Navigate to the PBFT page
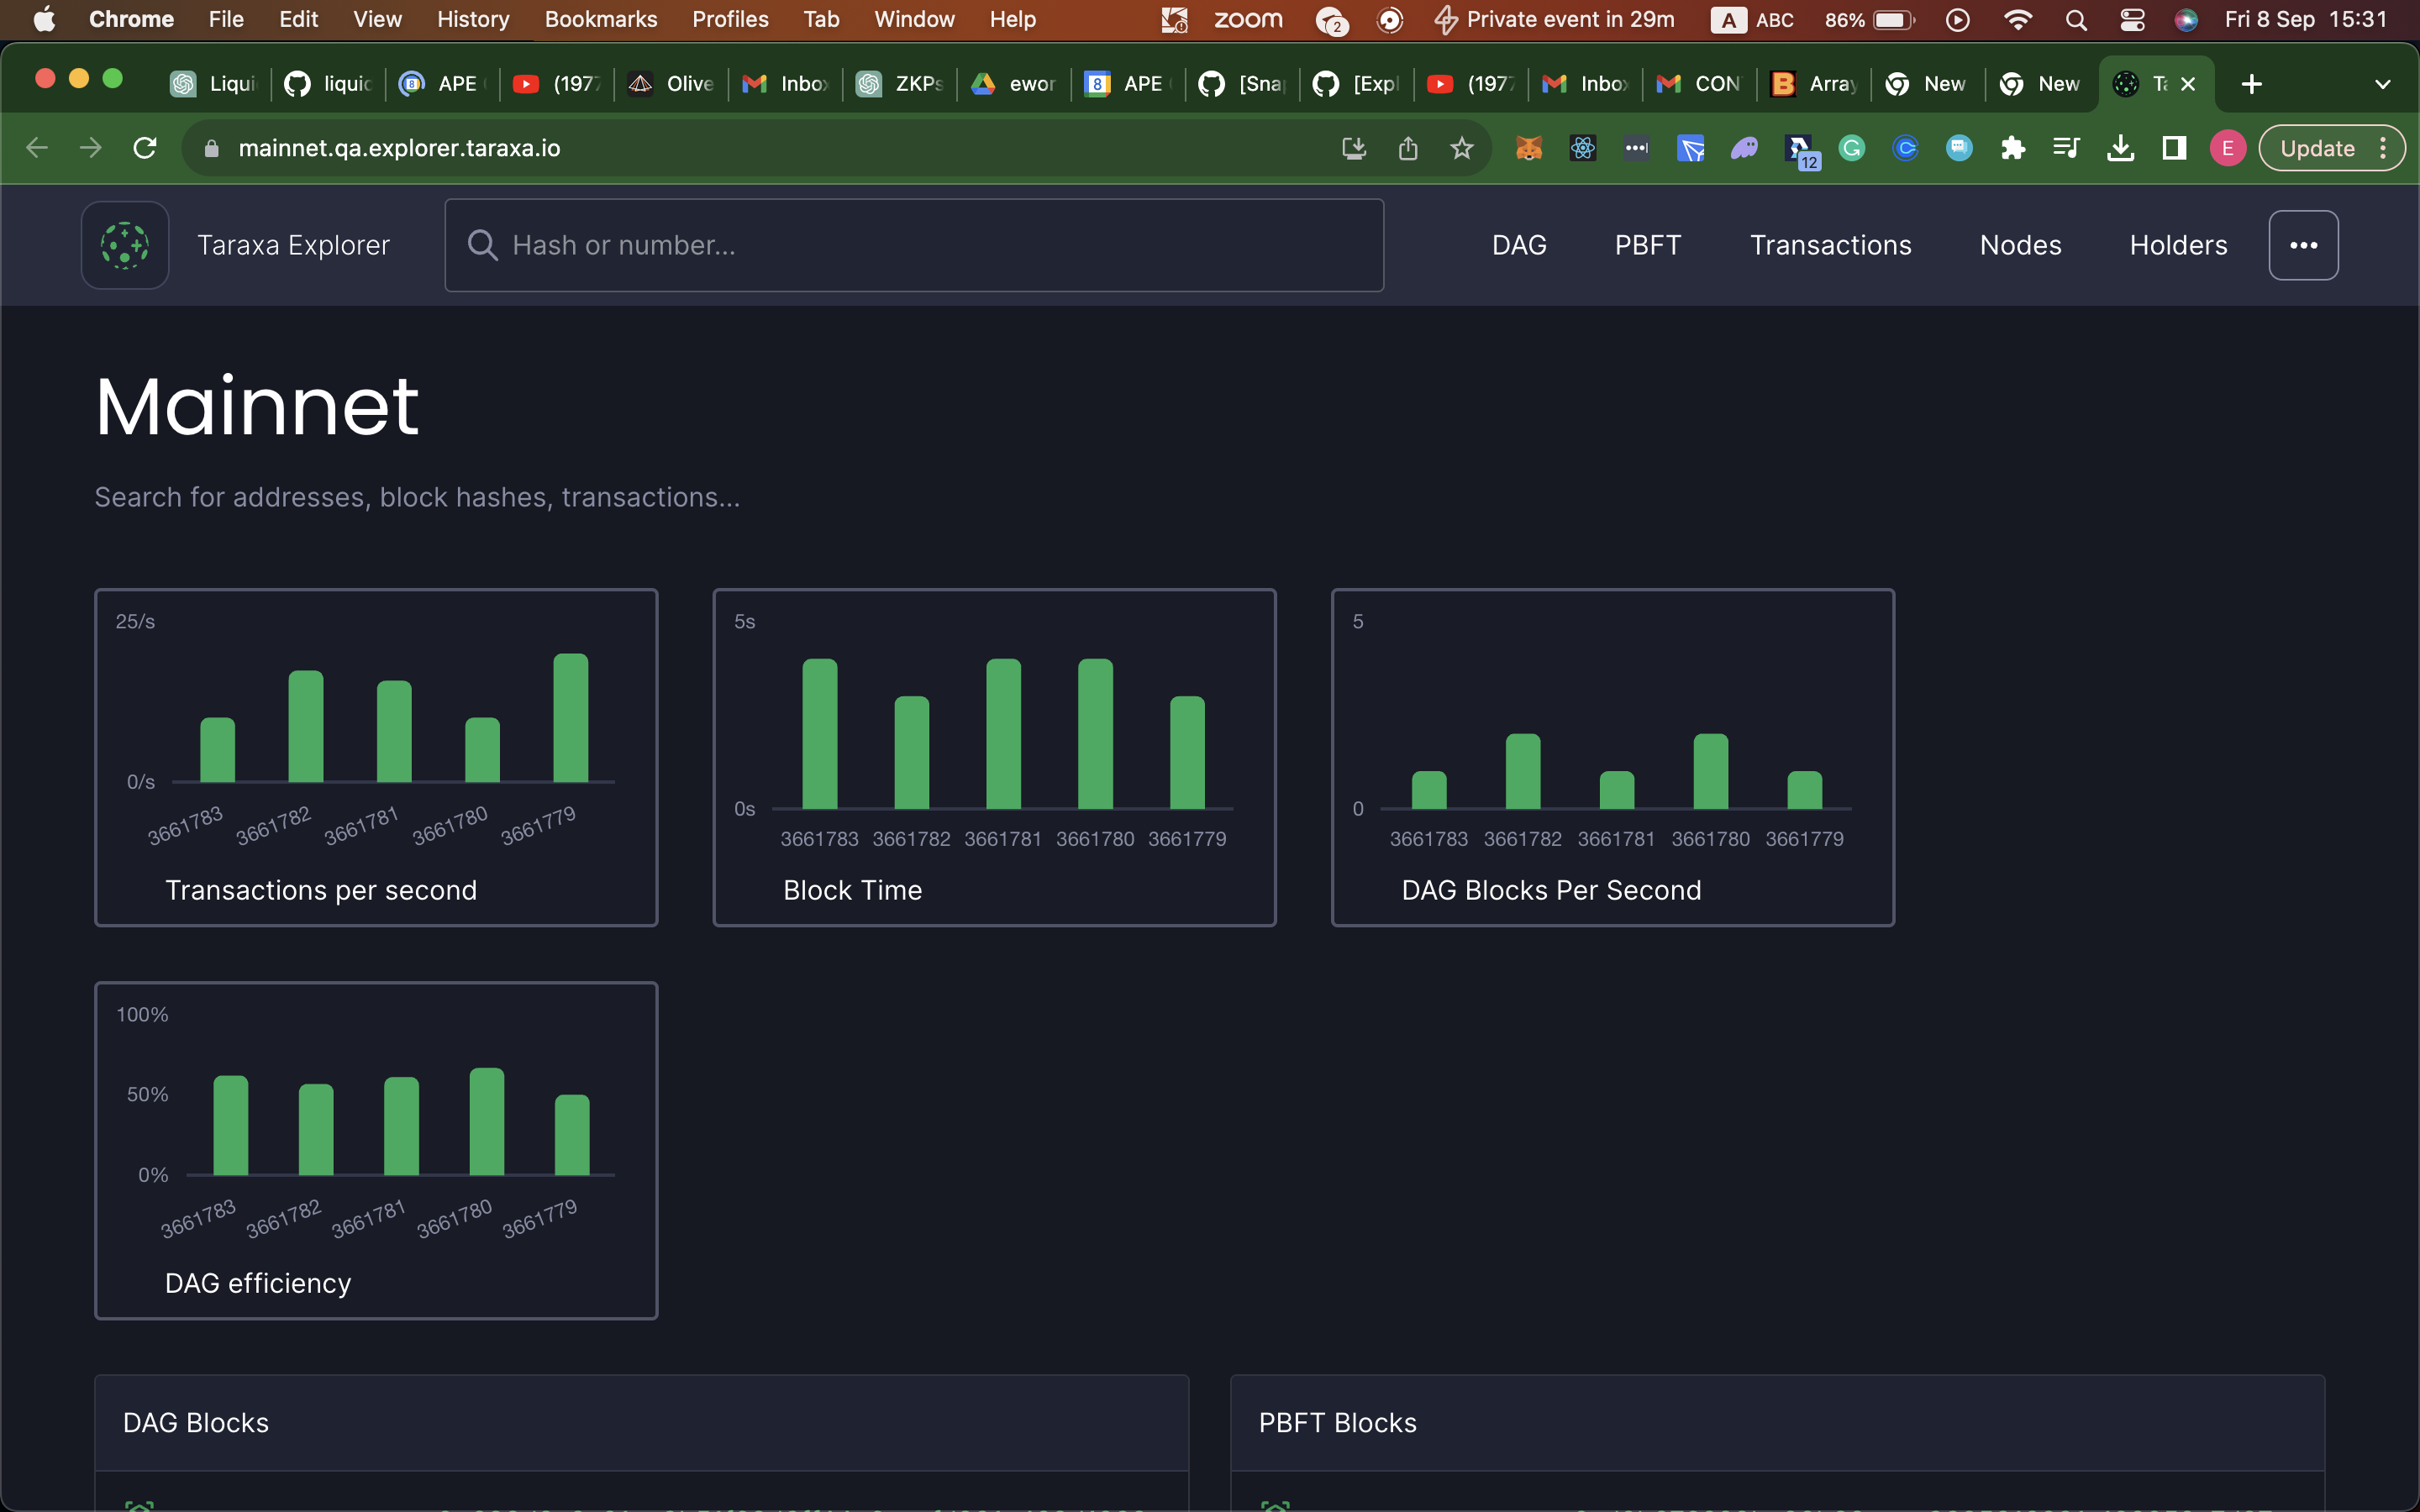 1647,245
